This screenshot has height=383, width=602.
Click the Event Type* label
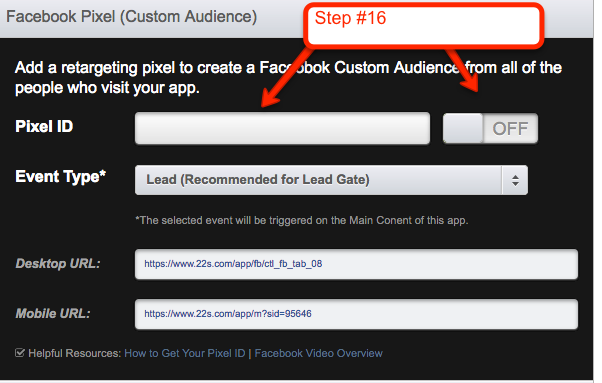(60, 177)
